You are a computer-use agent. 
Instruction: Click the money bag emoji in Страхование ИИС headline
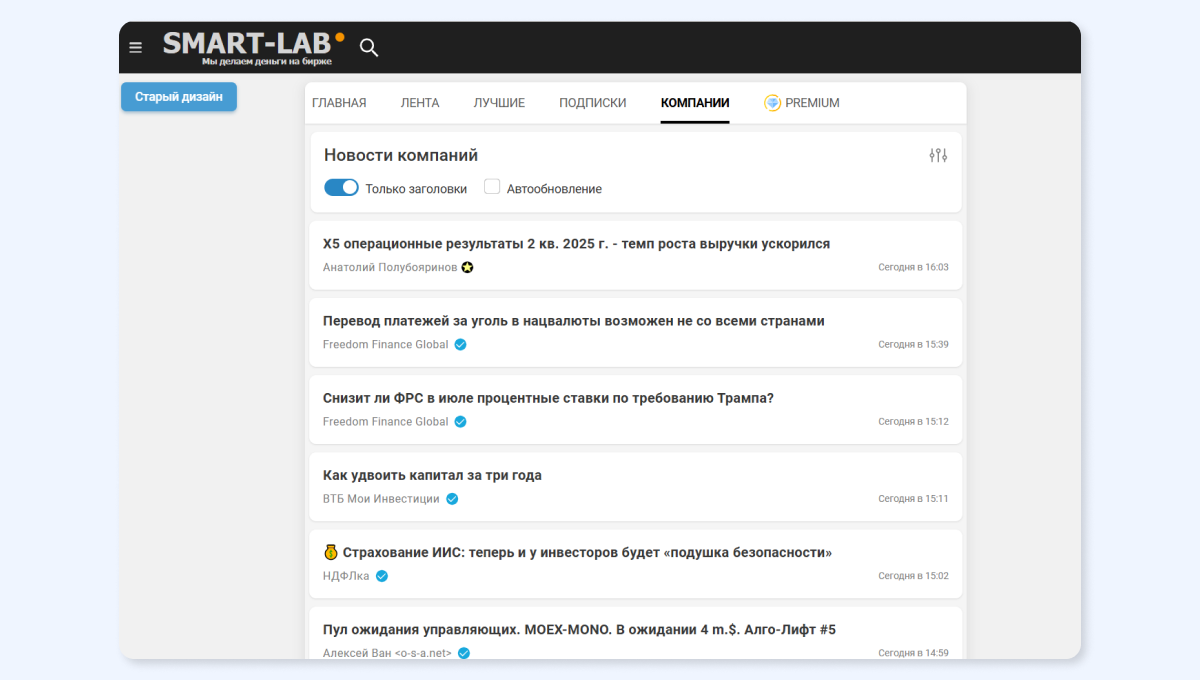pos(331,552)
